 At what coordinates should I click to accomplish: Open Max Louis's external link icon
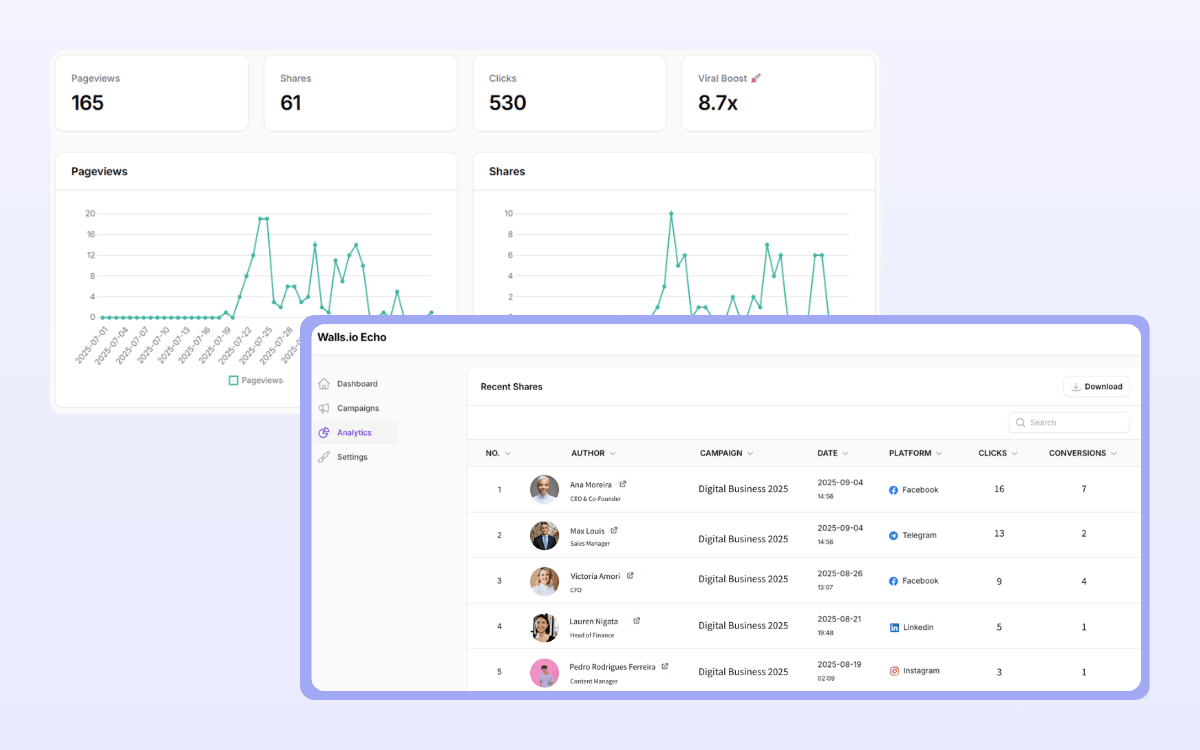[614, 530]
